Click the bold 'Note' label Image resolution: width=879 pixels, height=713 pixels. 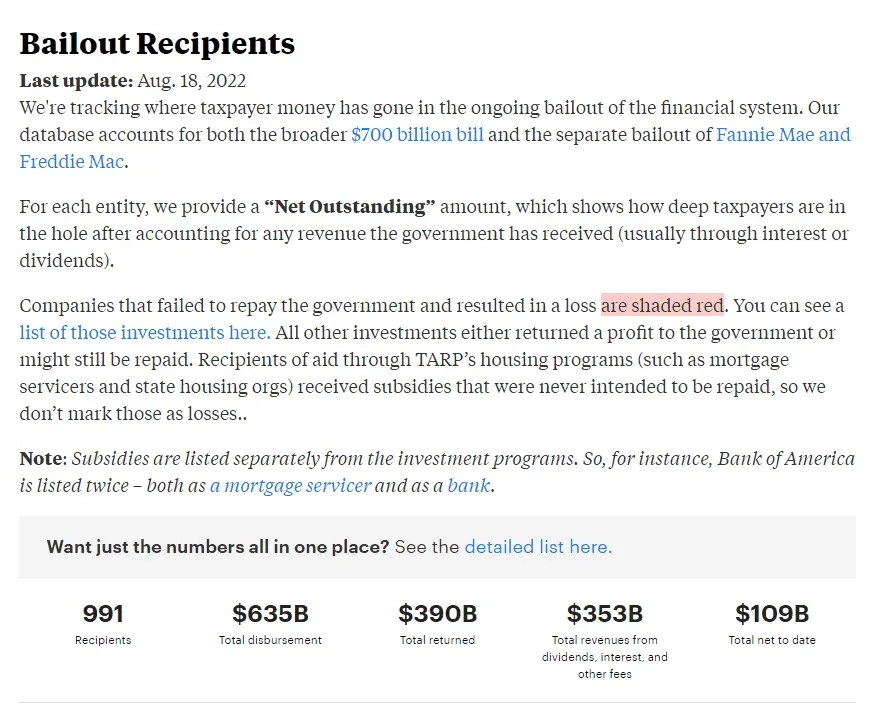click(x=42, y=460)
